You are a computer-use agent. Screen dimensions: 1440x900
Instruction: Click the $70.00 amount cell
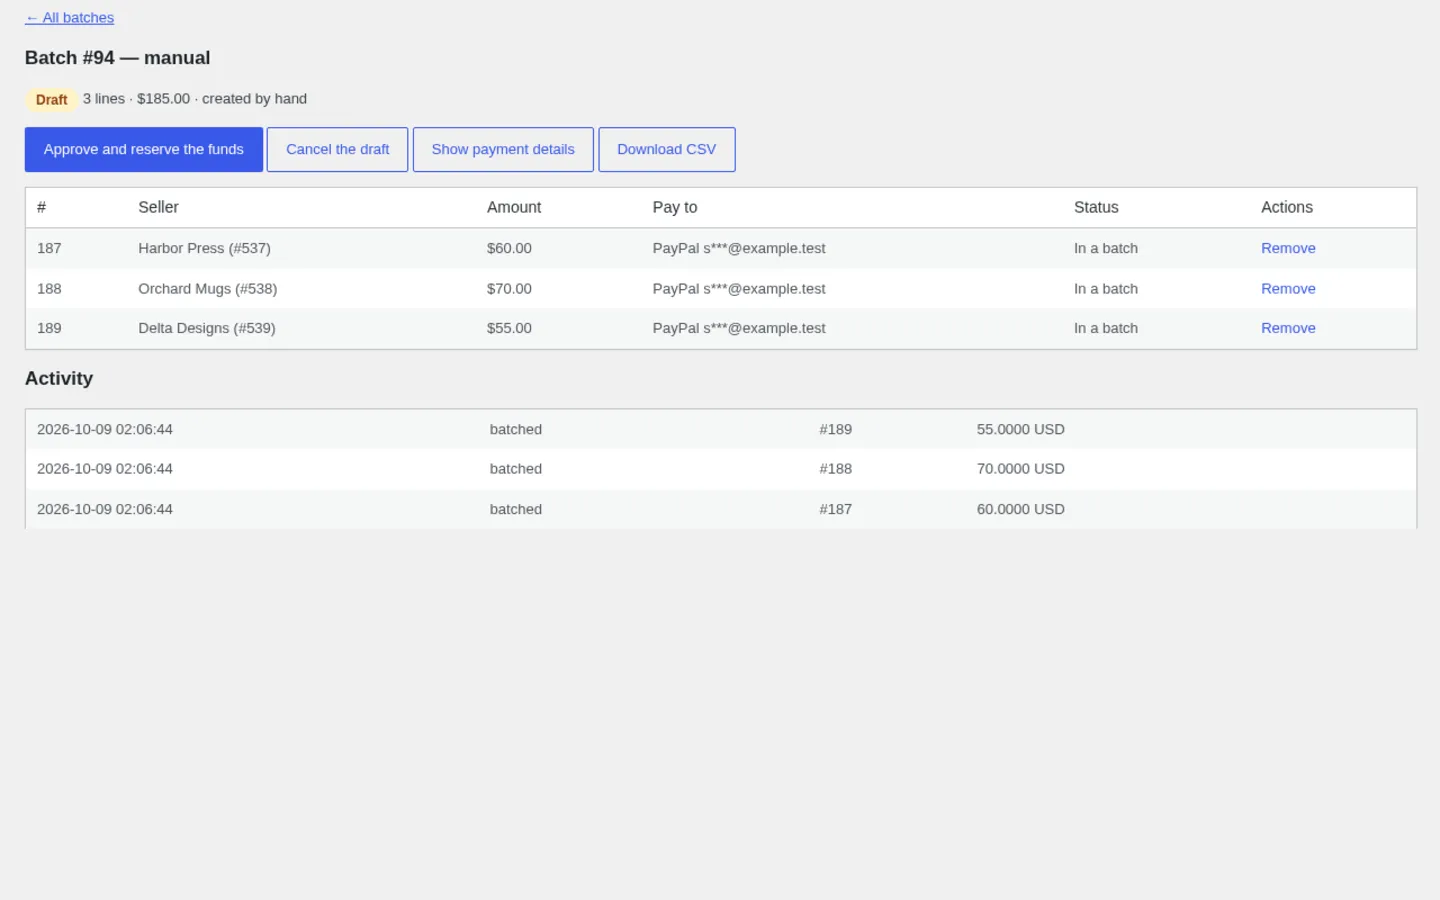509,288
